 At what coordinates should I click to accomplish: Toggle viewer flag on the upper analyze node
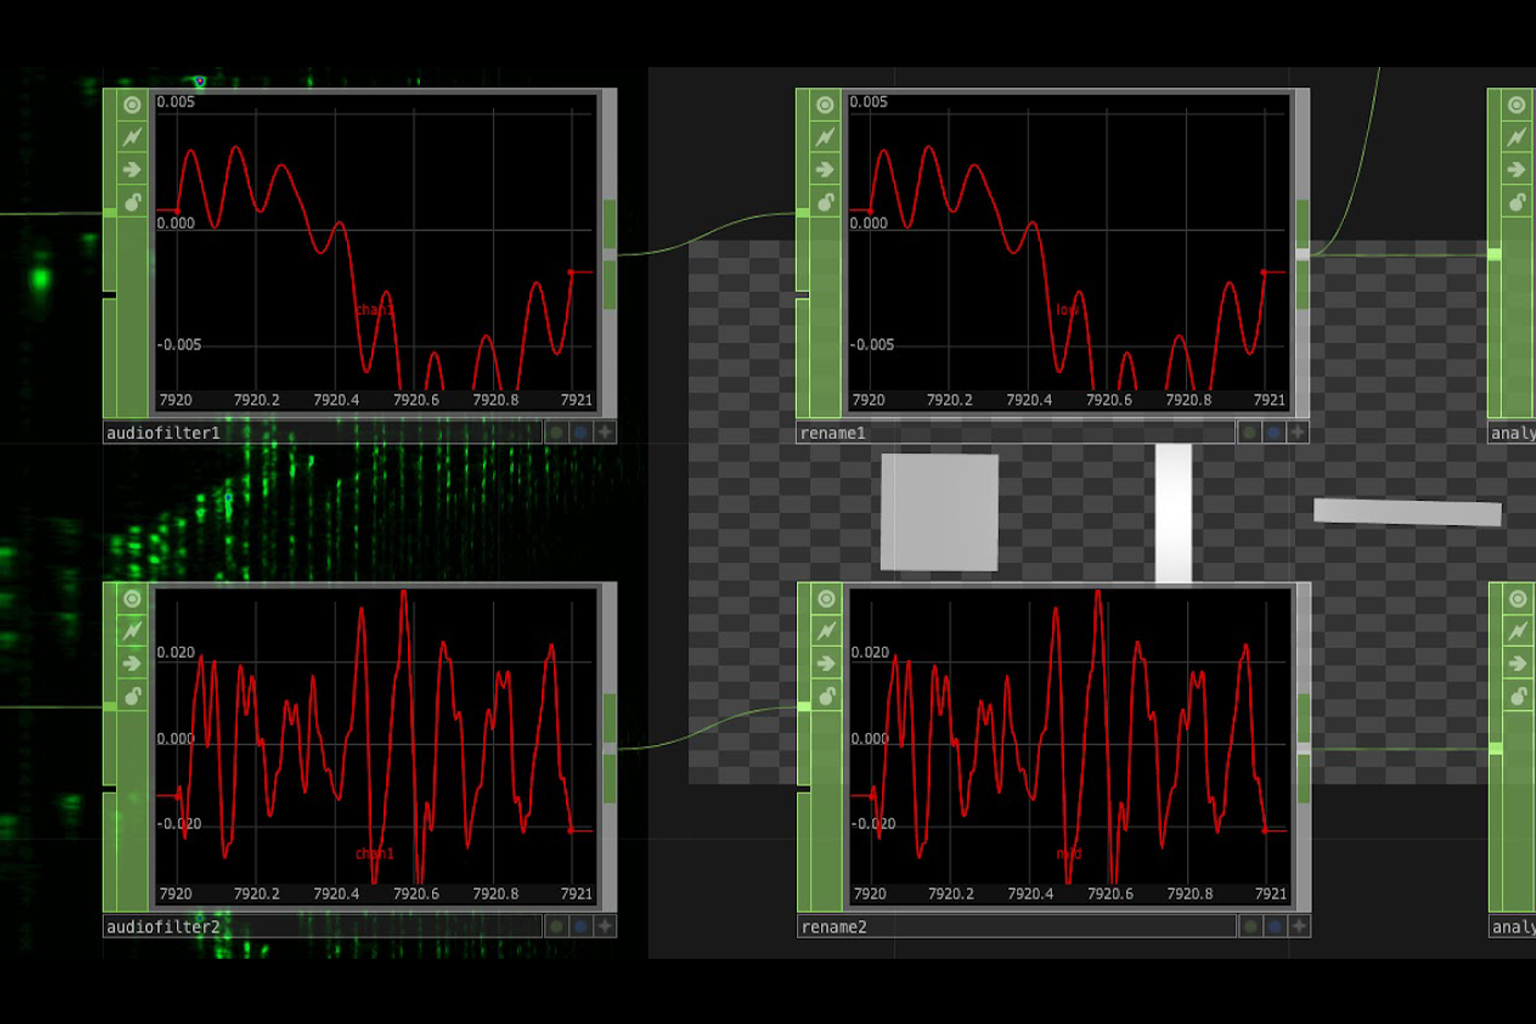click(1517, 104)
